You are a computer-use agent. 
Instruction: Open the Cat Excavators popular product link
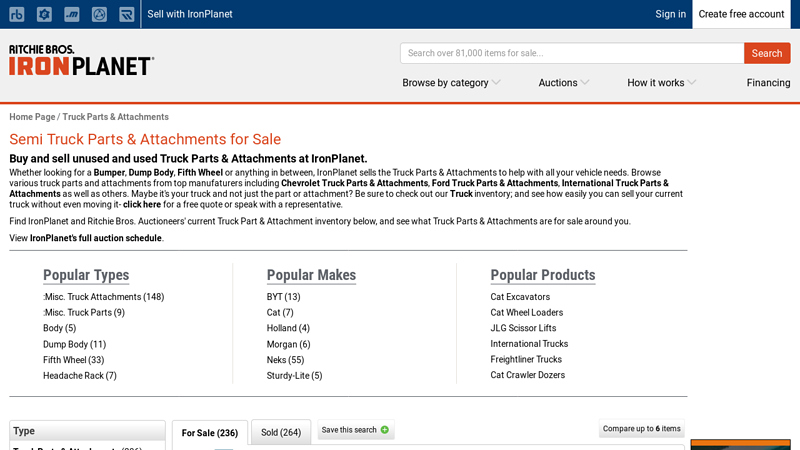(x=520, y=297)
